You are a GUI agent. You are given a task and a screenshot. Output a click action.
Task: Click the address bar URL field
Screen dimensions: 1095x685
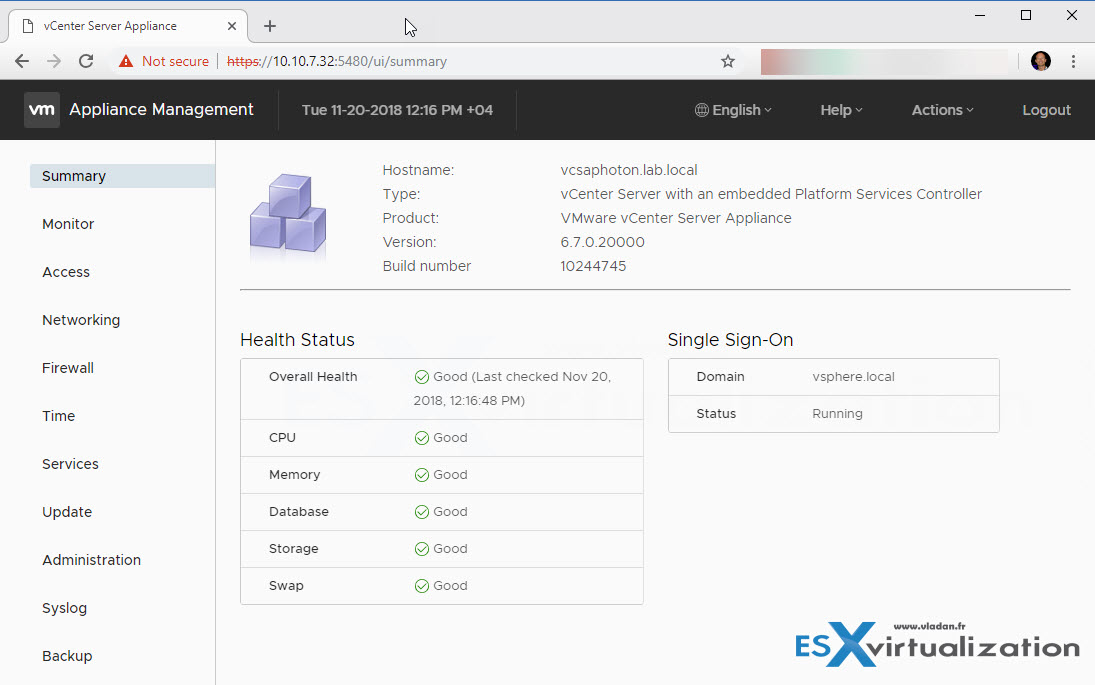tap(450, 61)
